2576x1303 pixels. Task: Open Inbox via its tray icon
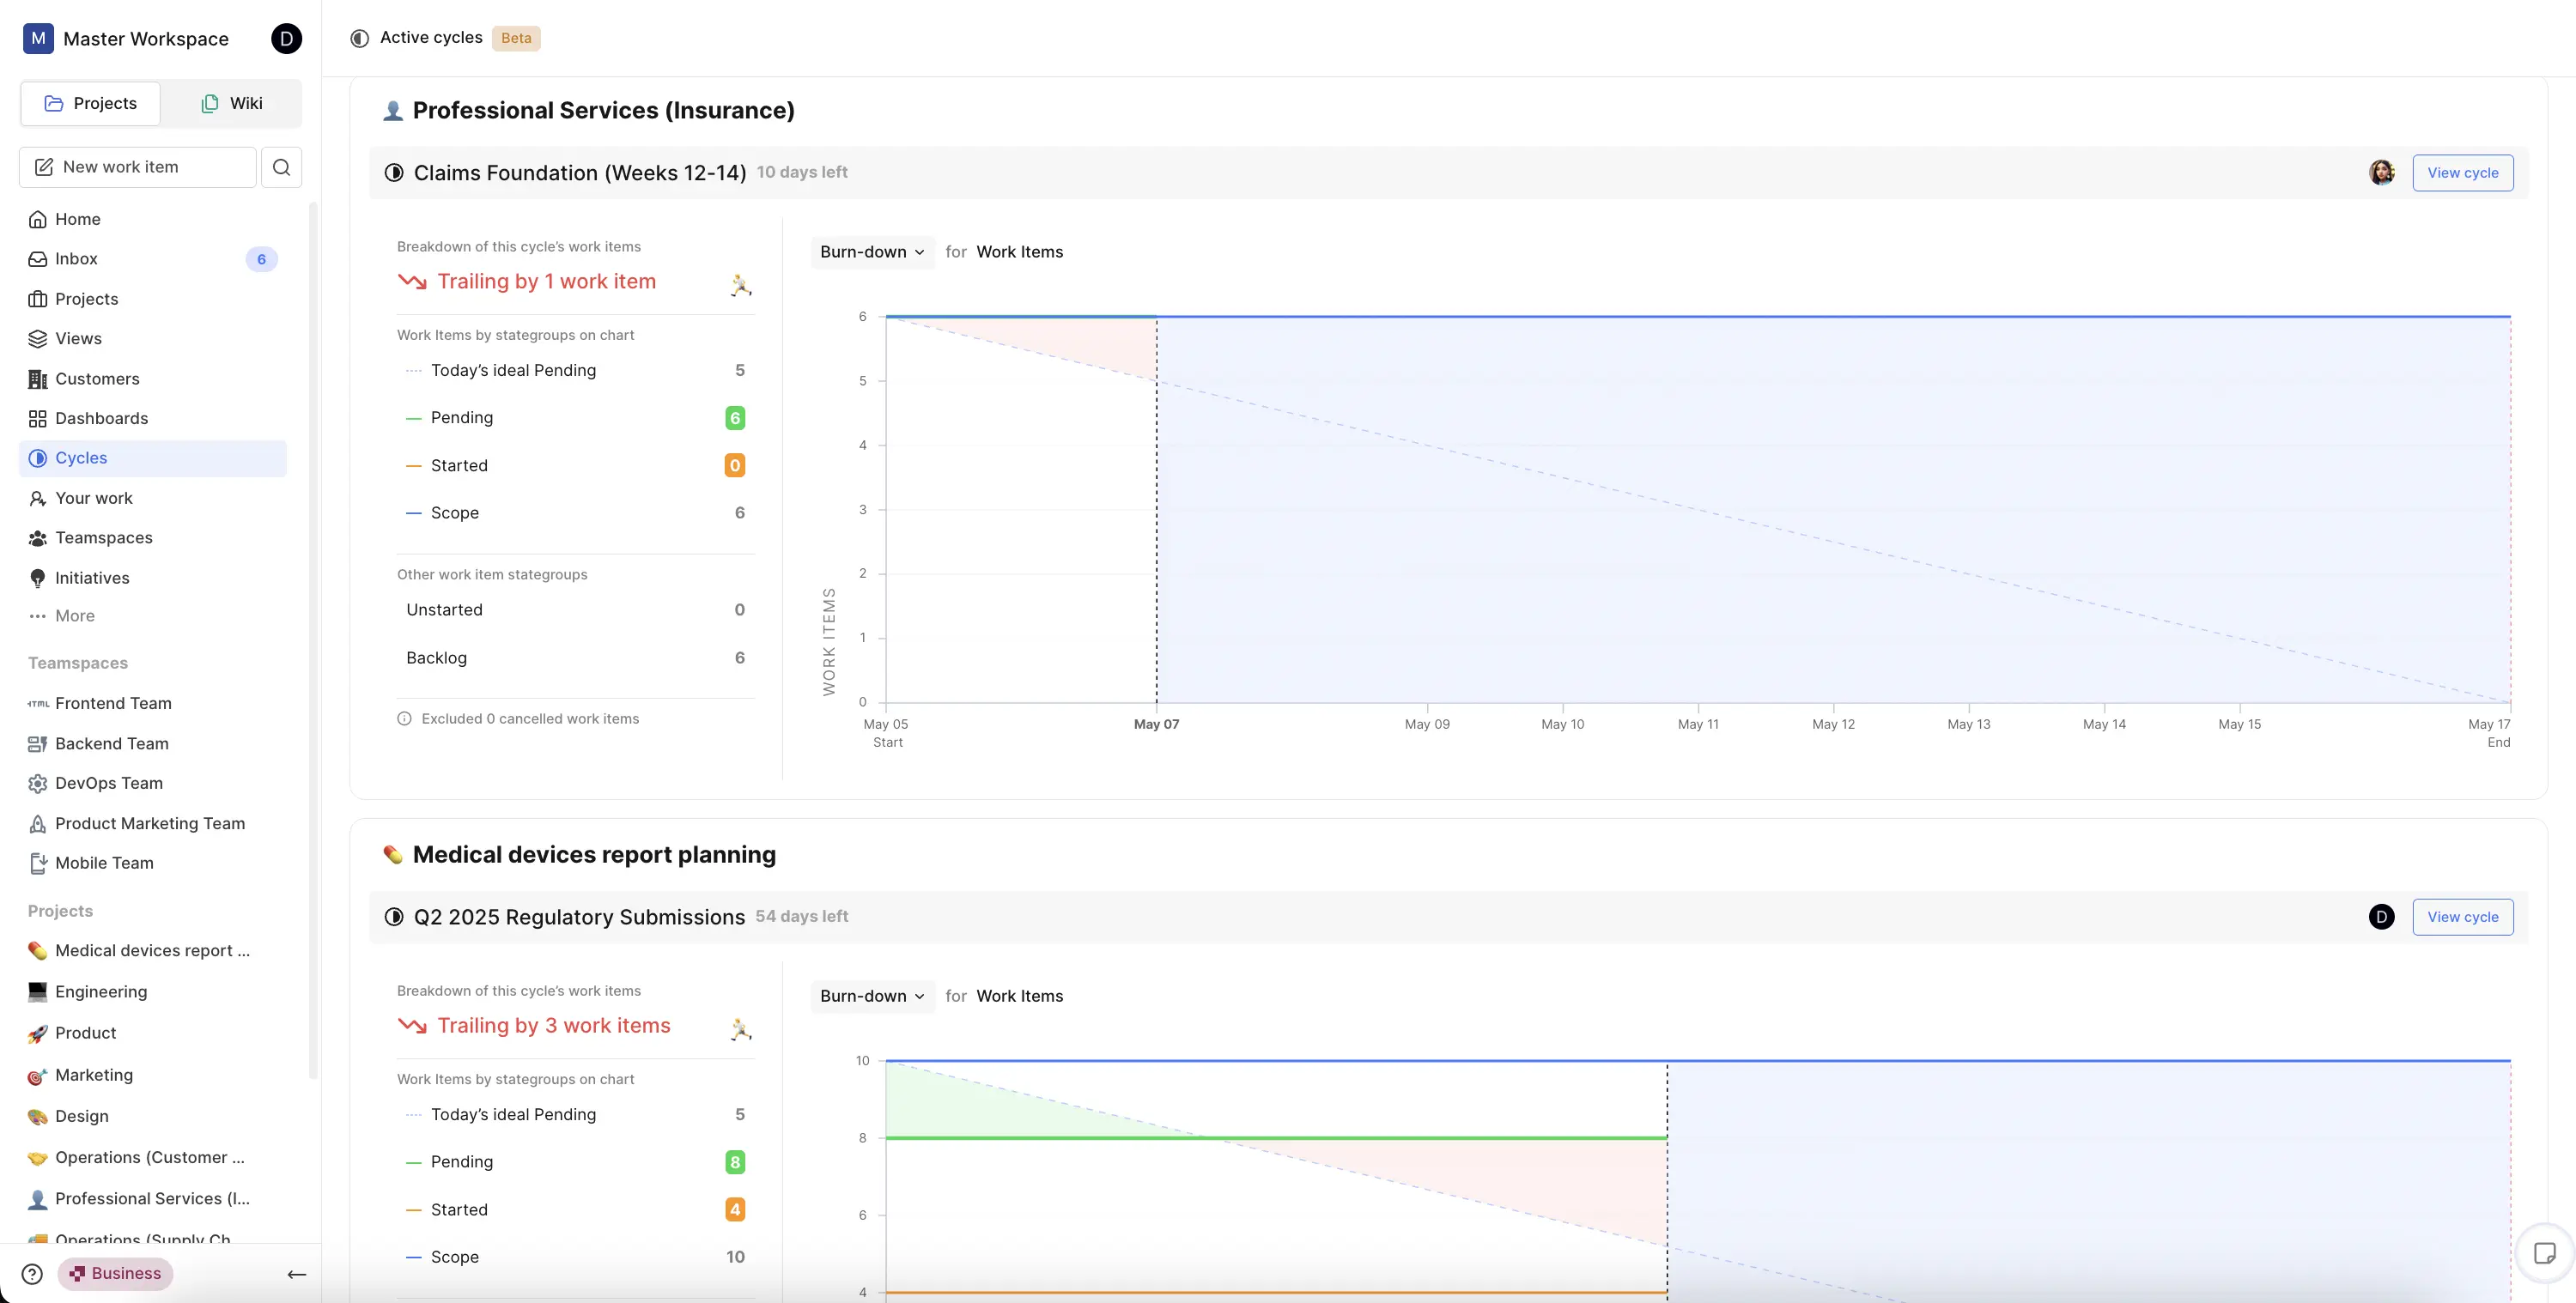[38, 259]
